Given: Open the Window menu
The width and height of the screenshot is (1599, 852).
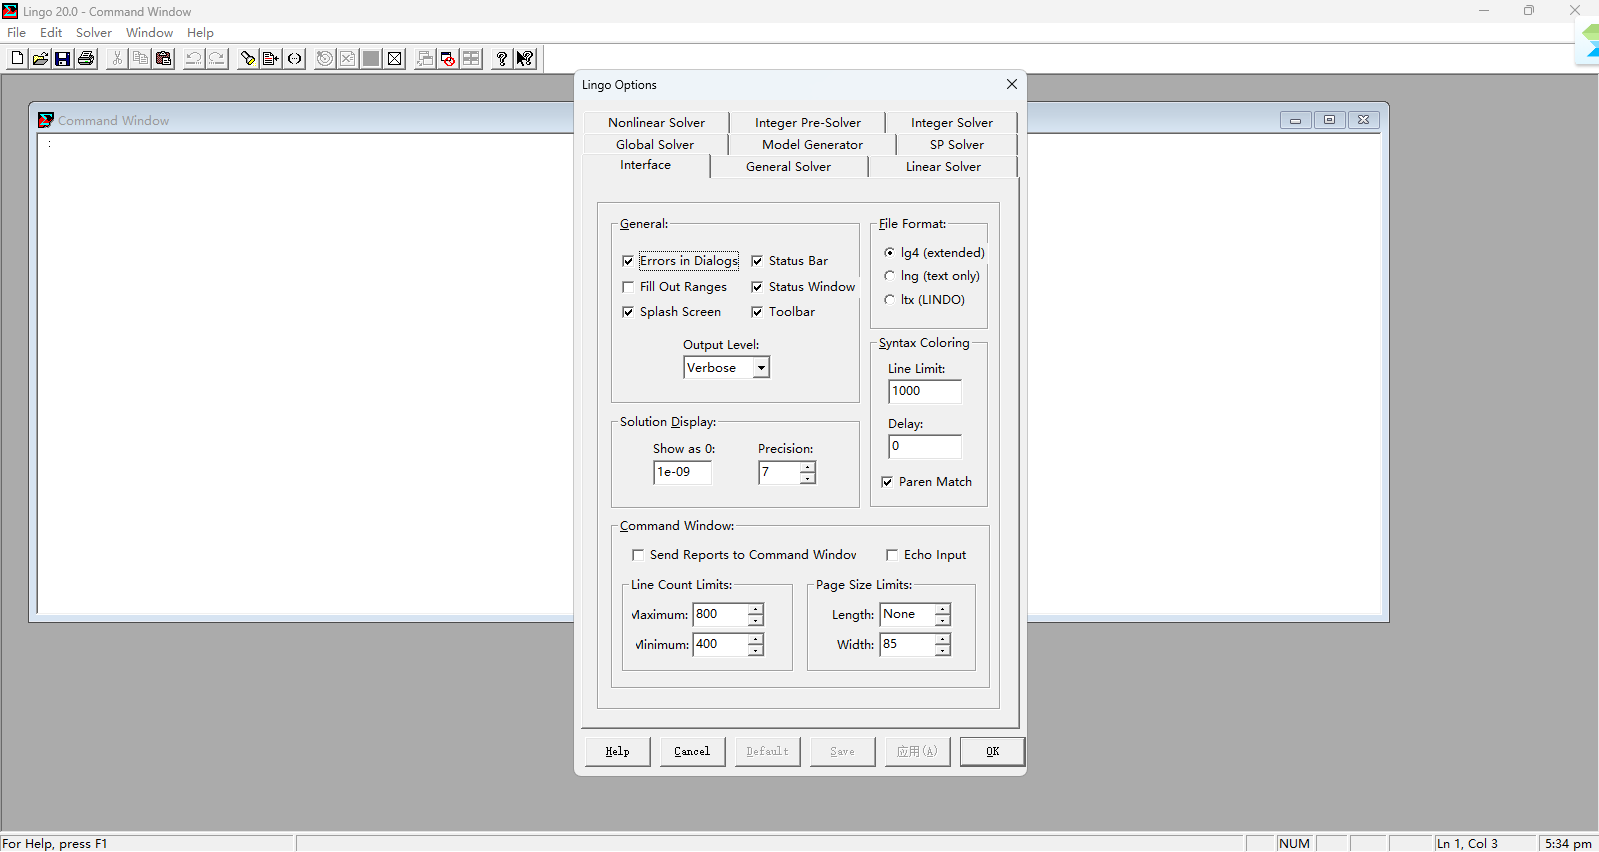Looking at the screenshot, I should (149, 33).
